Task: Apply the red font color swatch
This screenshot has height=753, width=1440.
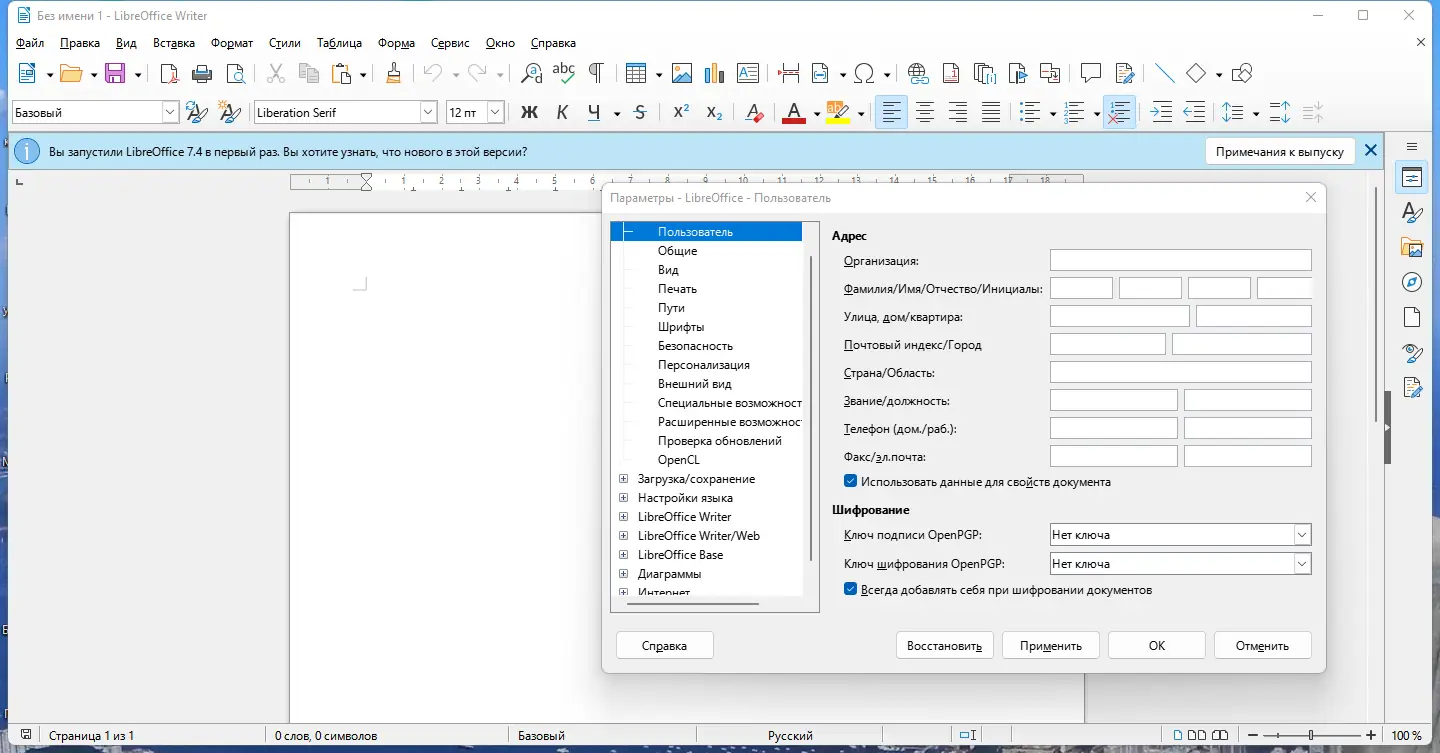Action: coord(794,112)
